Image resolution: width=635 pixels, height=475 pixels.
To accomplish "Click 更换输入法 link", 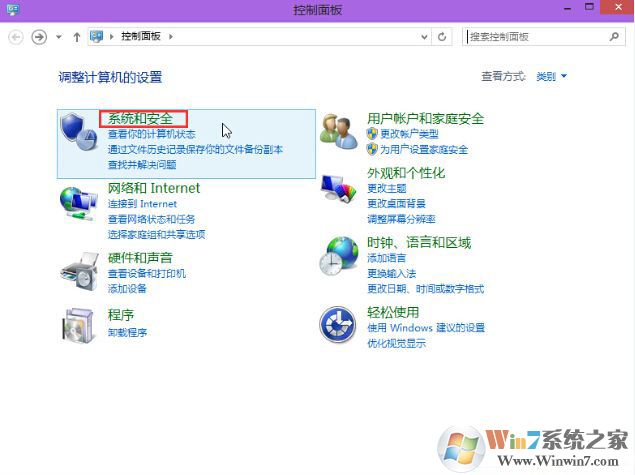I will click(x=391, y=273).
